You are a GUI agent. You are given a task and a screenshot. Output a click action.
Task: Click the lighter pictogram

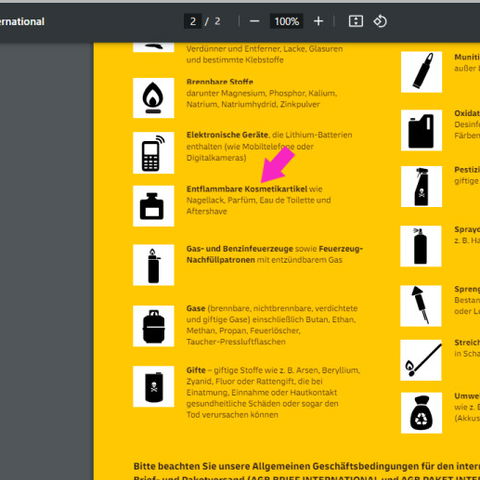click(153, 265)
